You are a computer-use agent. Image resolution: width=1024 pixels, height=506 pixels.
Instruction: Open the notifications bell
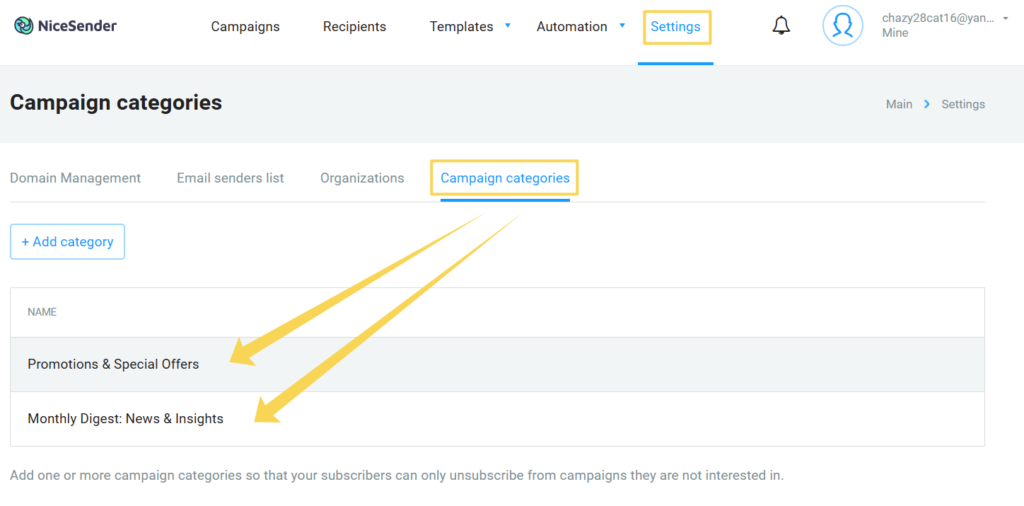(781, 26)
